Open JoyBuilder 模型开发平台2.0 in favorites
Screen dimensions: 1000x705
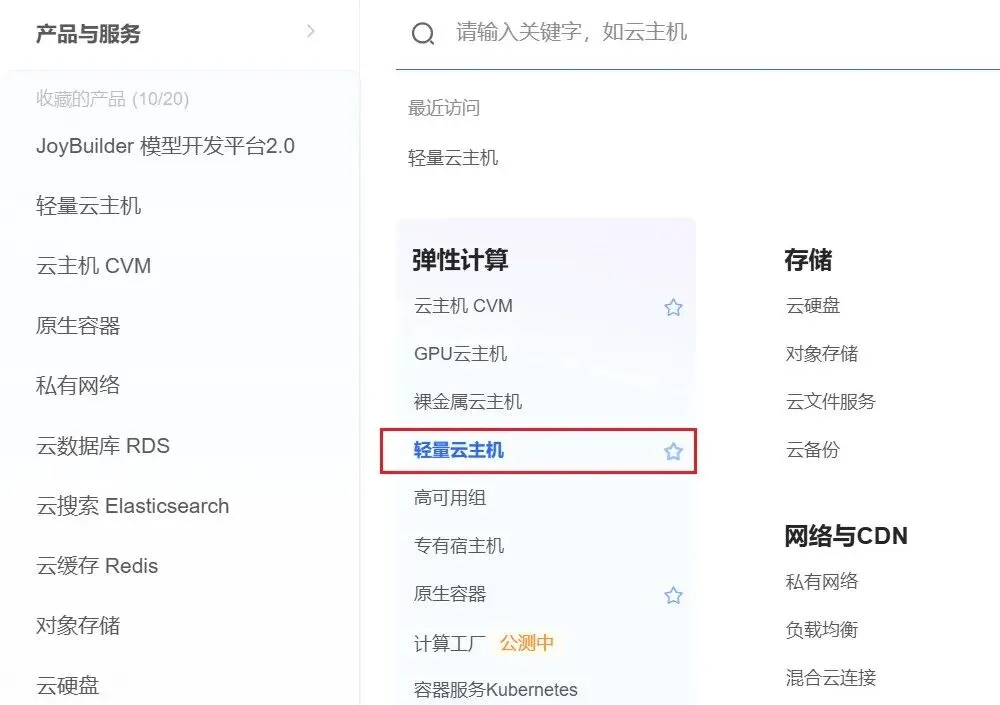[165, 146]
